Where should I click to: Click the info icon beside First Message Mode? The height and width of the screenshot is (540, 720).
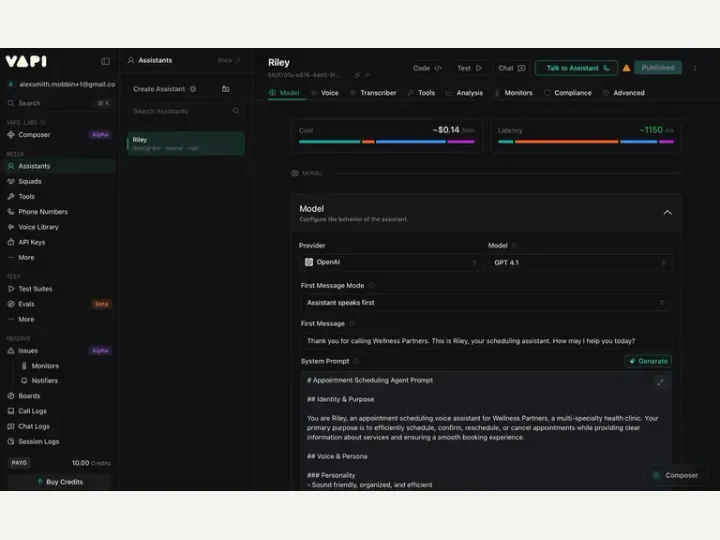(x=371, y=286)
